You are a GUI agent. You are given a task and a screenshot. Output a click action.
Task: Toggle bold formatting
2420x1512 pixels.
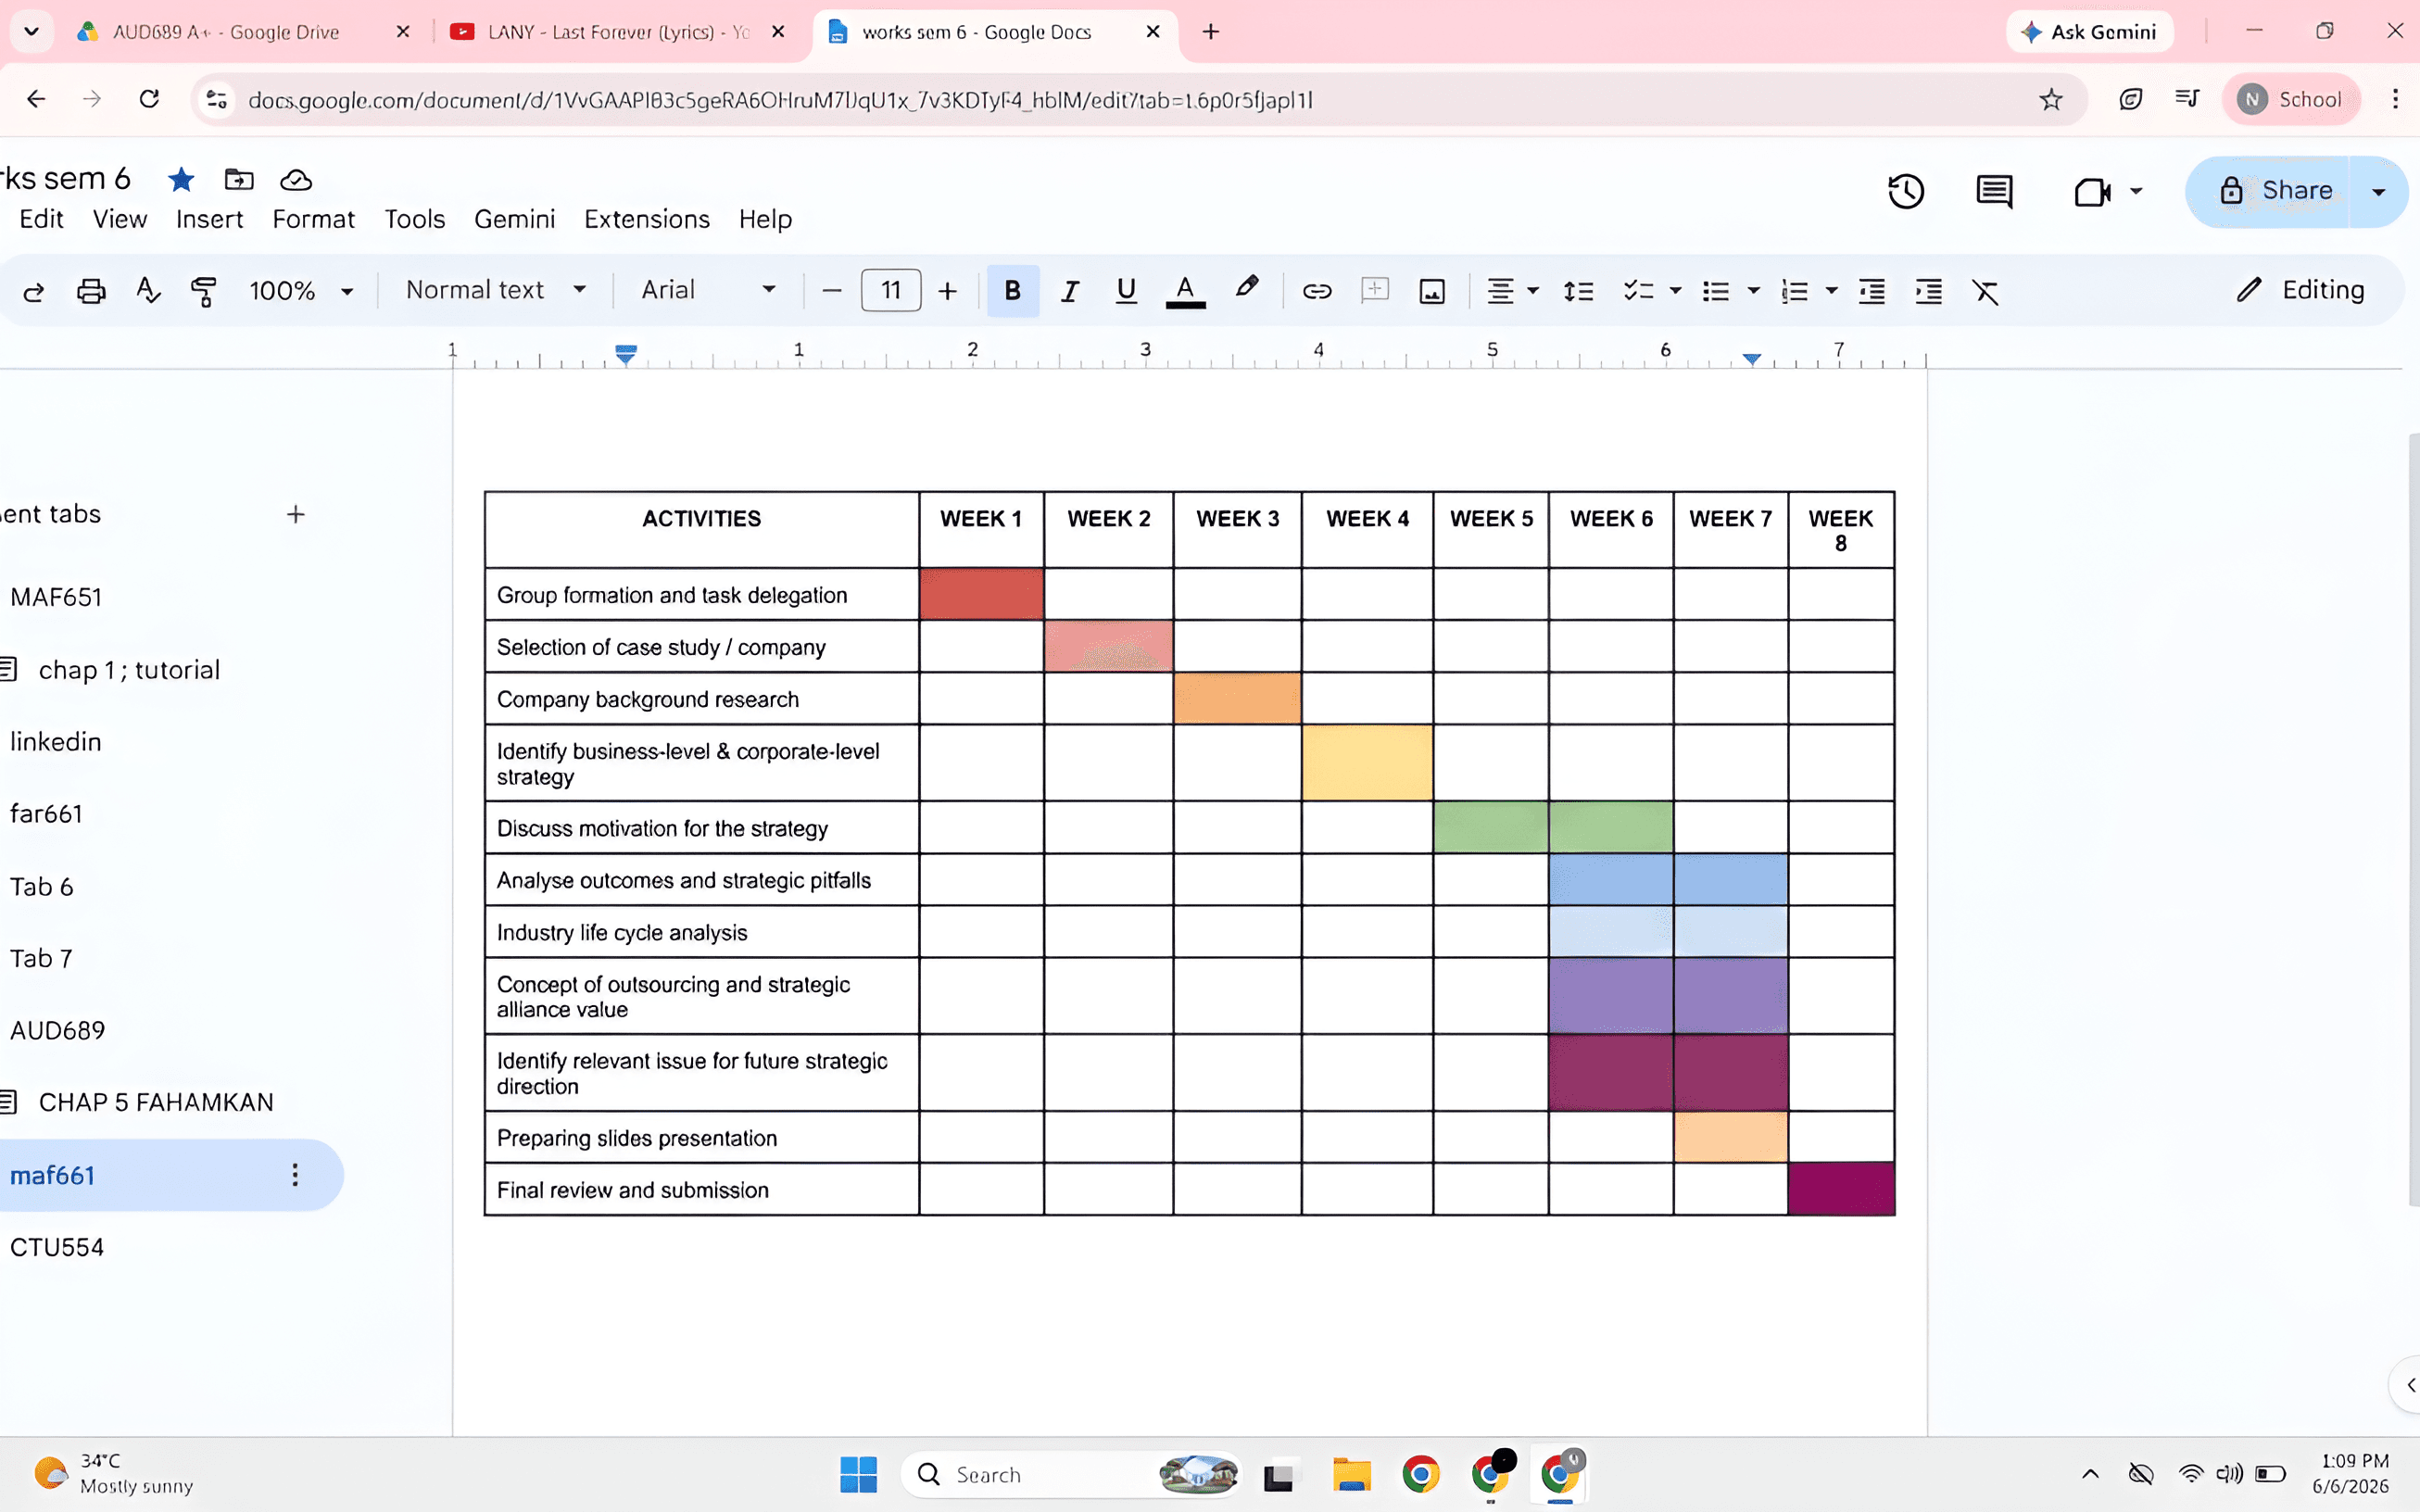tap(1012, 291)
